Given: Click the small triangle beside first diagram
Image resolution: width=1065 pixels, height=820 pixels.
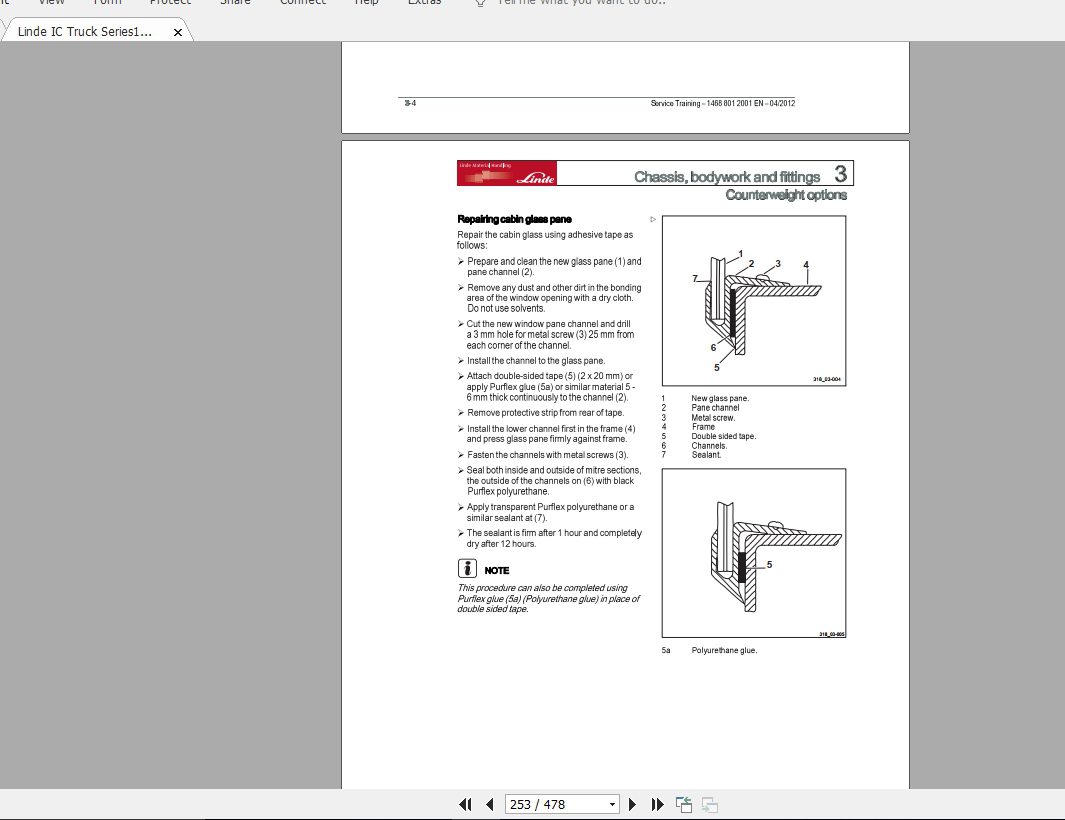Looking at the screenshot, I should [x=653, y=219].
